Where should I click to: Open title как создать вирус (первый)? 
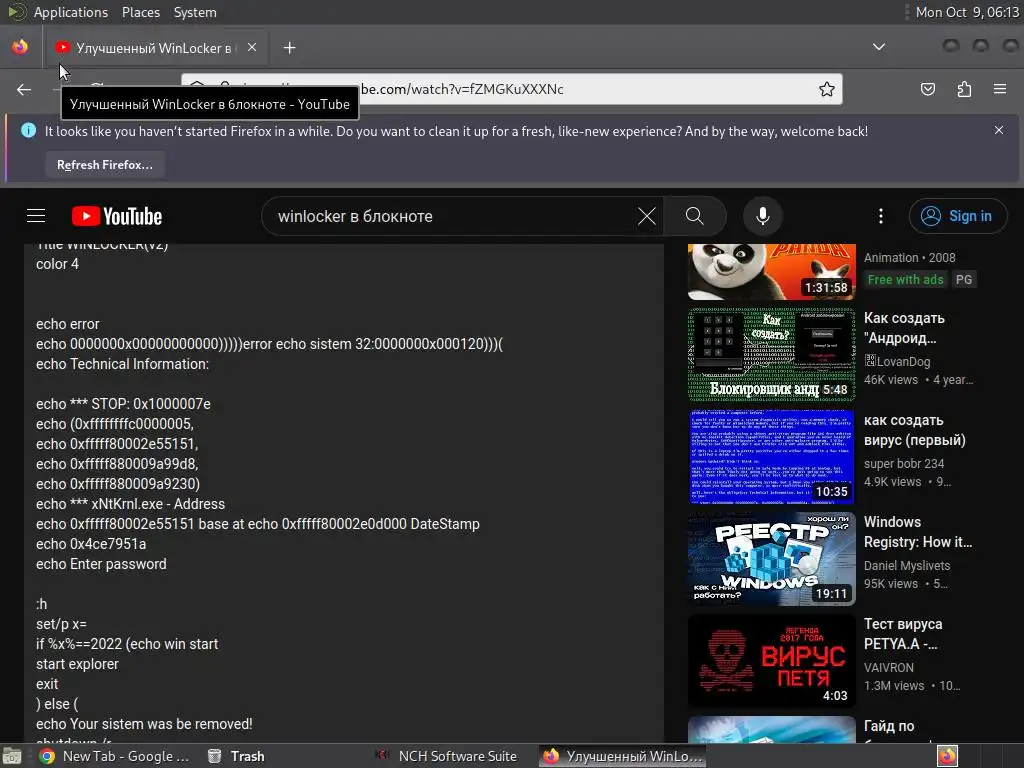(914, 430)
